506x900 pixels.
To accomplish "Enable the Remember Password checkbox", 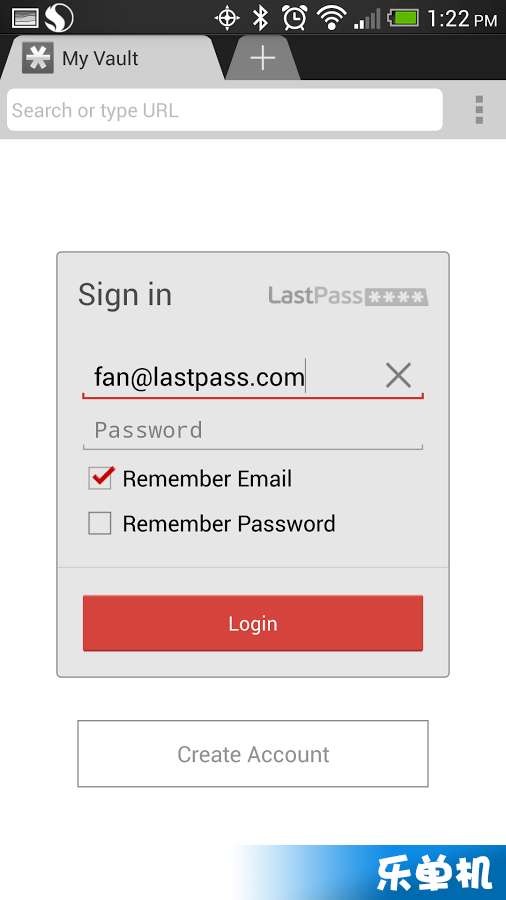I will [x=100, y=523].
